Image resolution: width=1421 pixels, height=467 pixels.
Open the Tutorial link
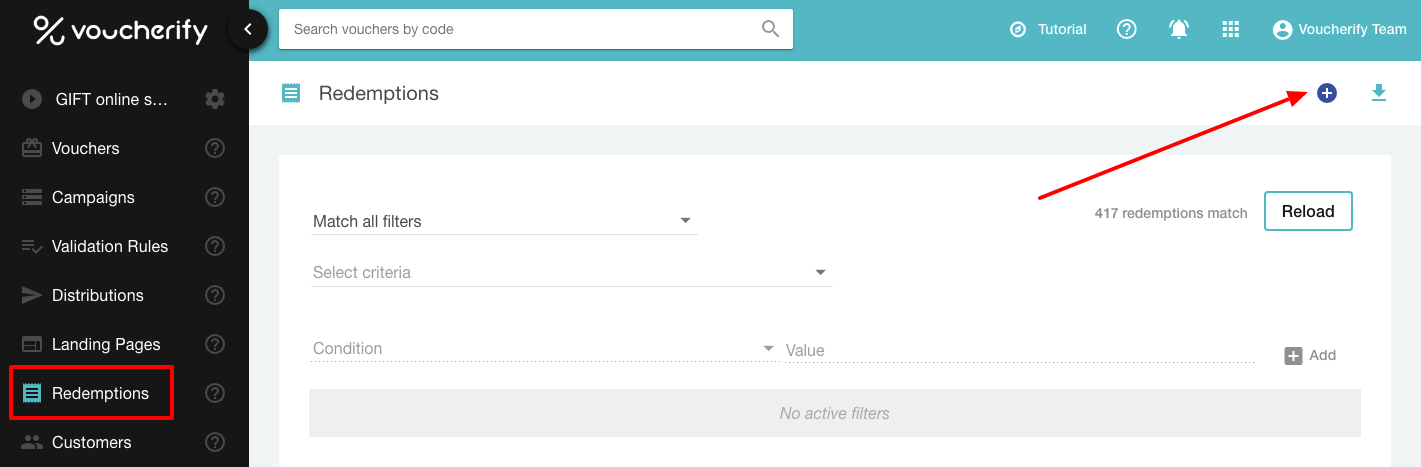click(1049, 29)
